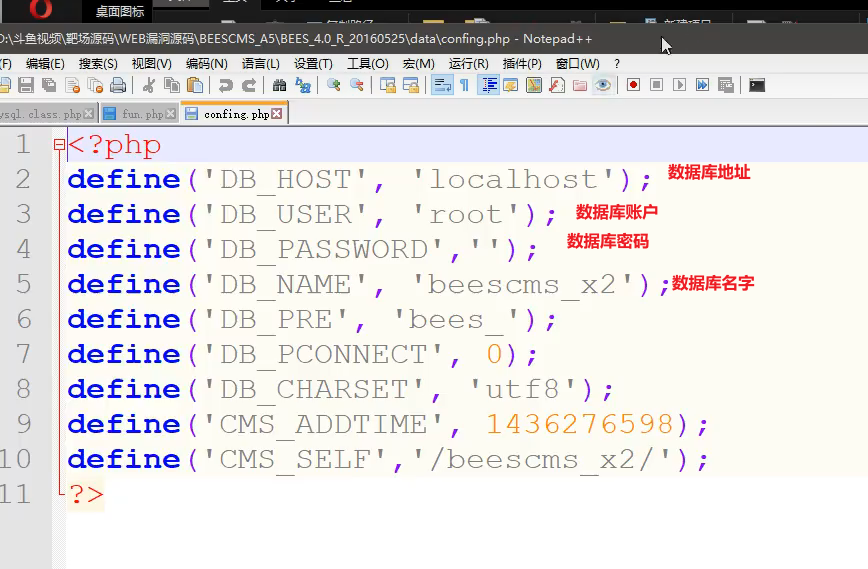Click the Print icon in toolbar
Image resolution: width=868 pixels, height=569 pixels.
click(118, 86)
